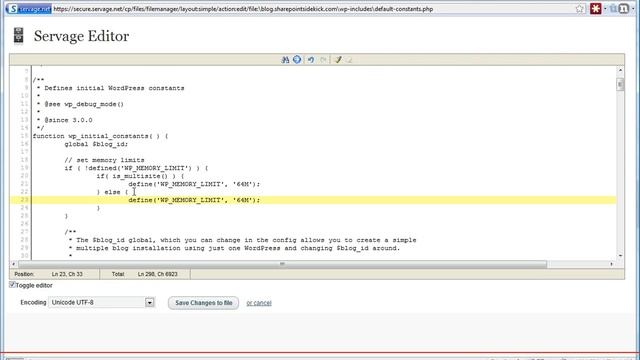The image size is (640, 360).
Task: Click line 21 define WP_MEMORY_LIMIT statement
Action: pyautogui.click(x=194, y=184)
